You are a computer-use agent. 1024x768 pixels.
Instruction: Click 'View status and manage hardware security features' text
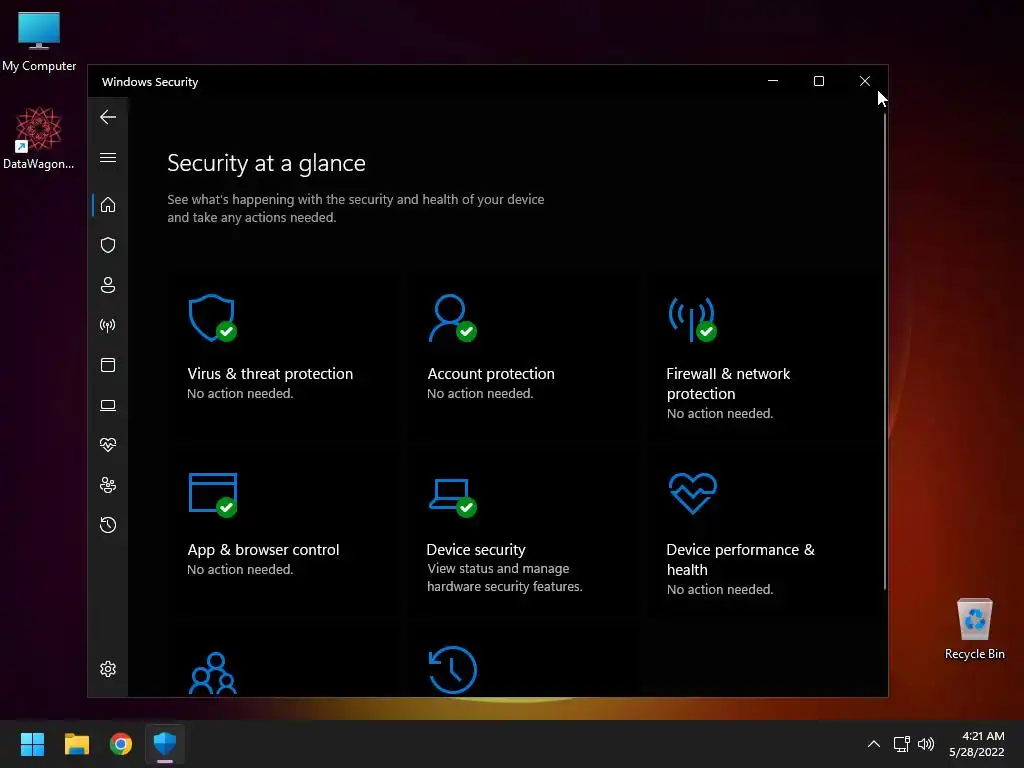click(x=505, y=577)
